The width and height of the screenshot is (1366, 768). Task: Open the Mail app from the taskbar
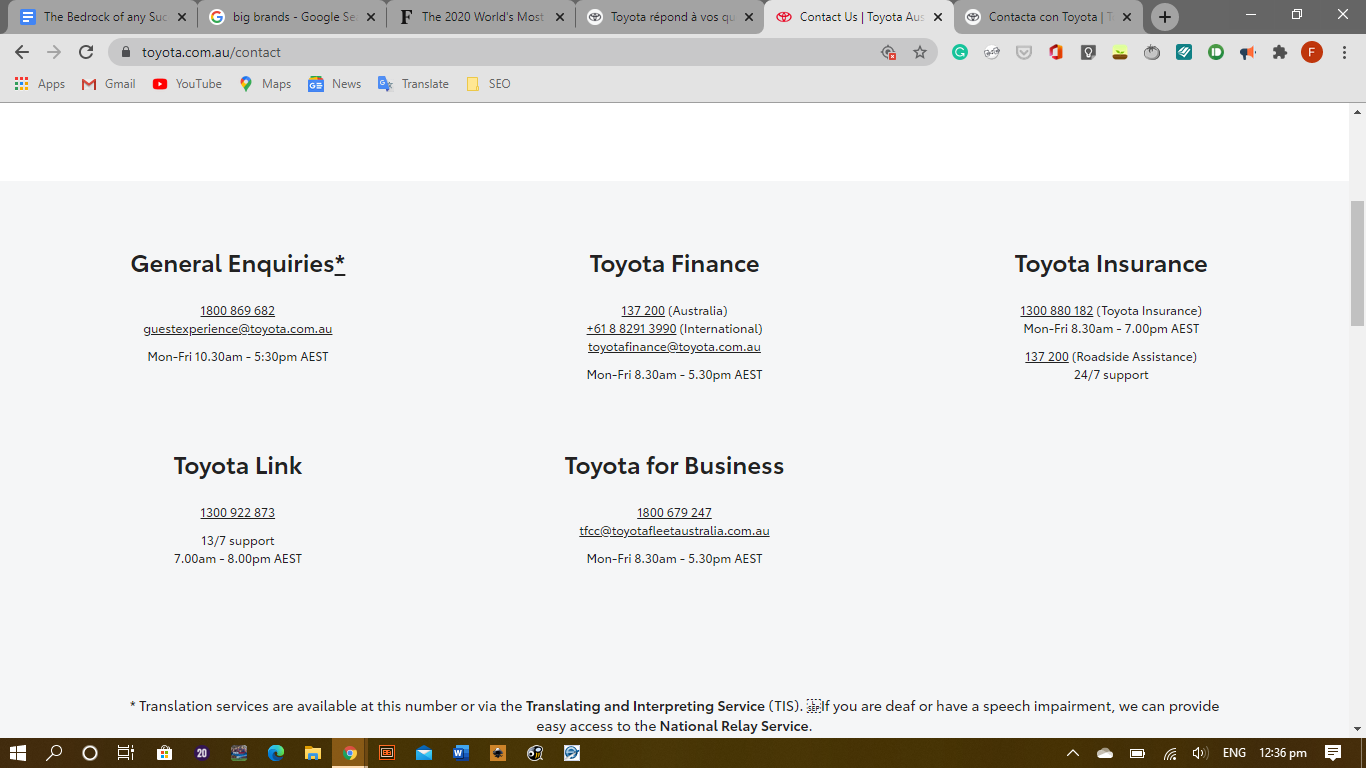424,753
